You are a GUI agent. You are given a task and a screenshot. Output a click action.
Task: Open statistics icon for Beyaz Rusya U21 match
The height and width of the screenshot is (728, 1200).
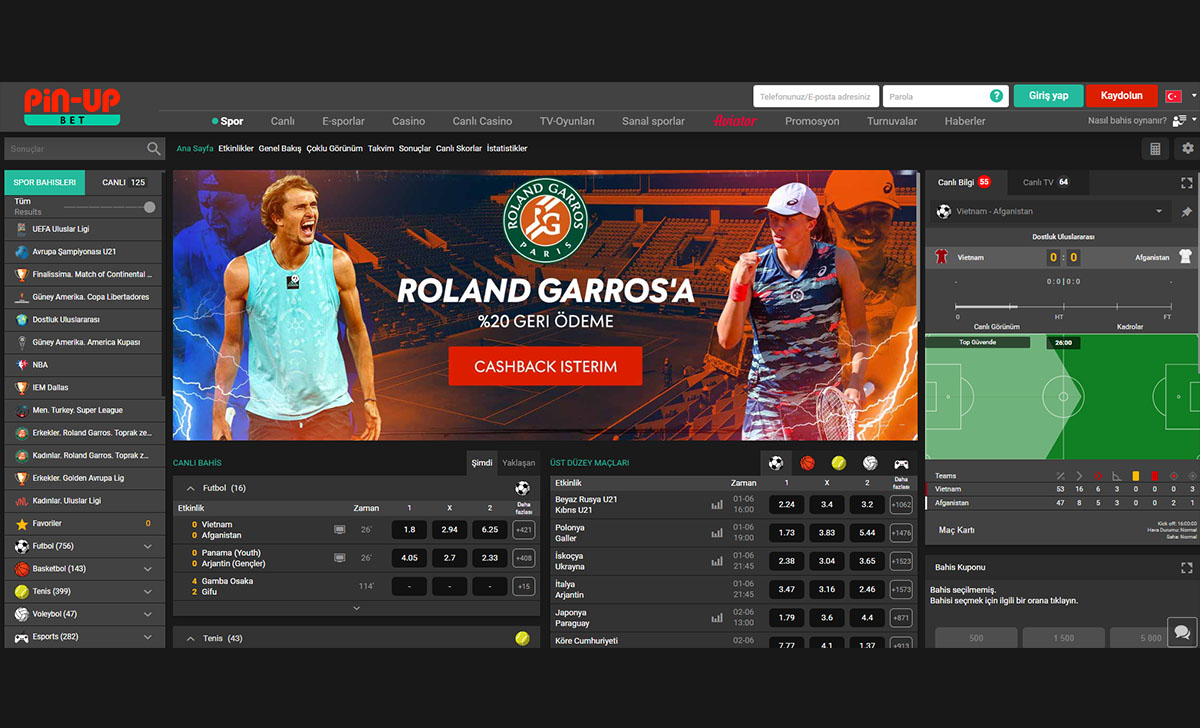tap(716, 505)
